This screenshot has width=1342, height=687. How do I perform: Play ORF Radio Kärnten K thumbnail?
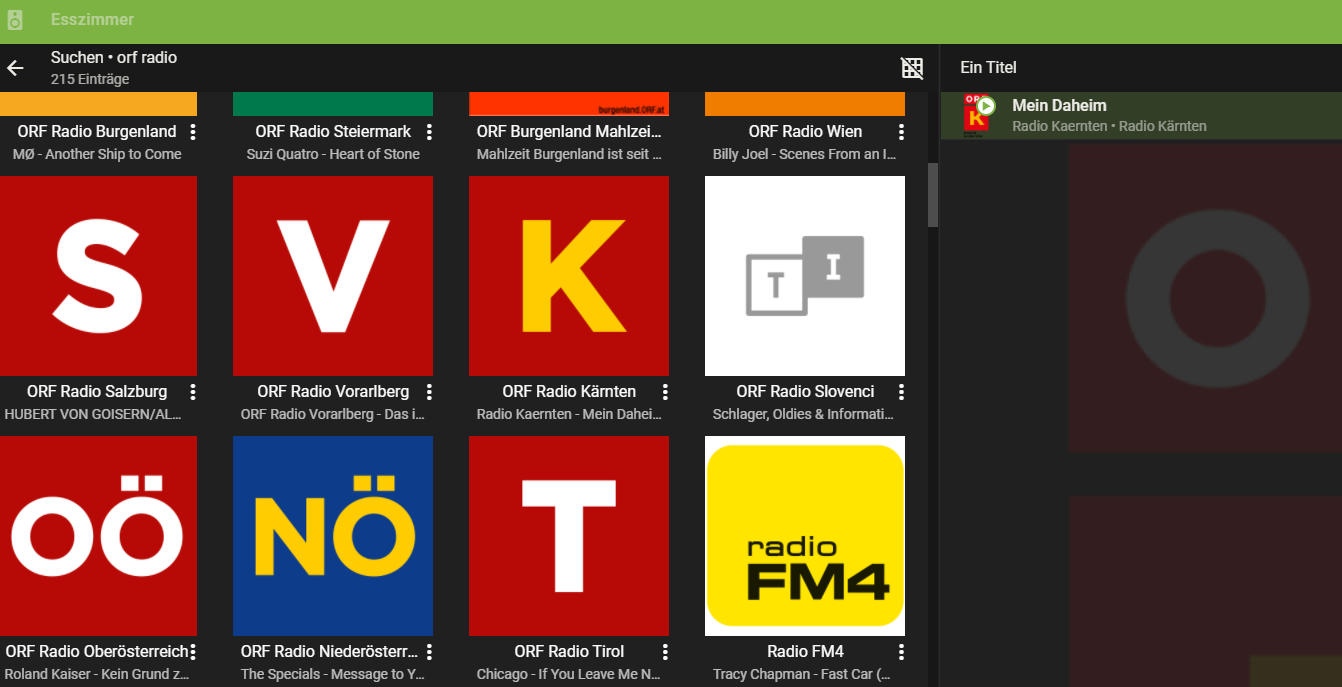[569, 276]
